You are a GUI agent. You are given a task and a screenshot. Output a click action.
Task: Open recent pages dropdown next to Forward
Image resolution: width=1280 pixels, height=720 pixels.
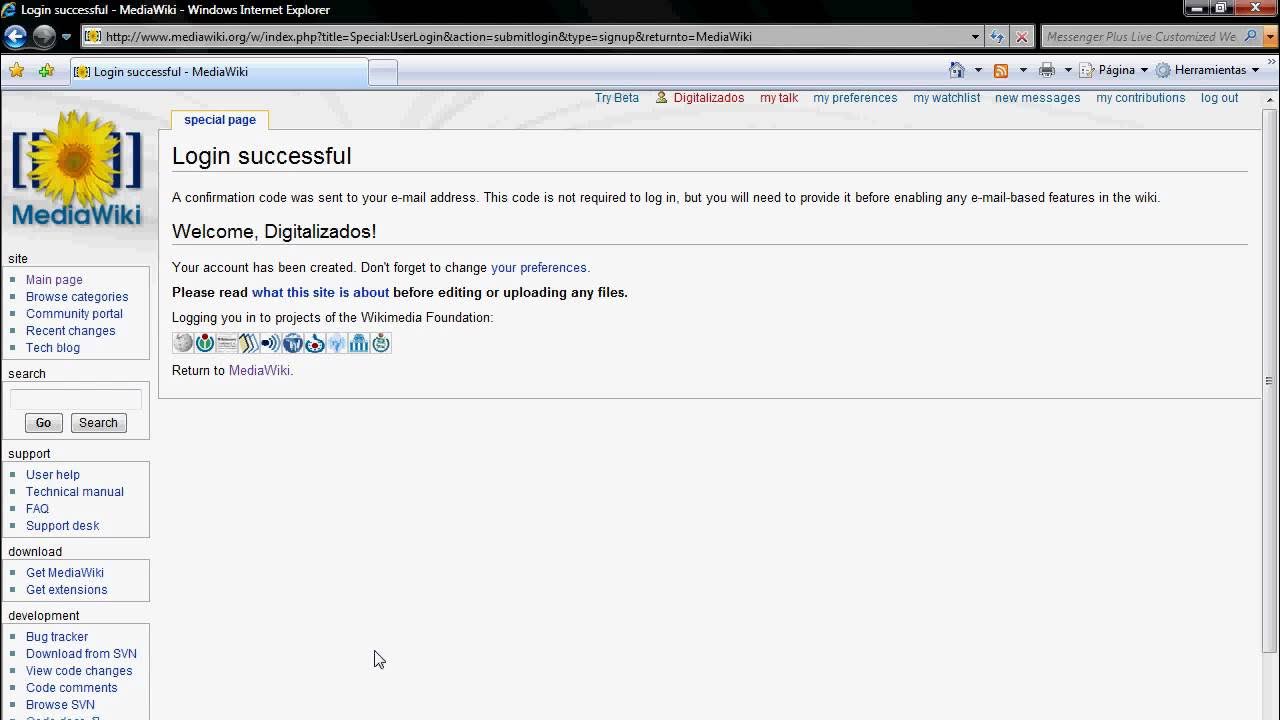66,37
